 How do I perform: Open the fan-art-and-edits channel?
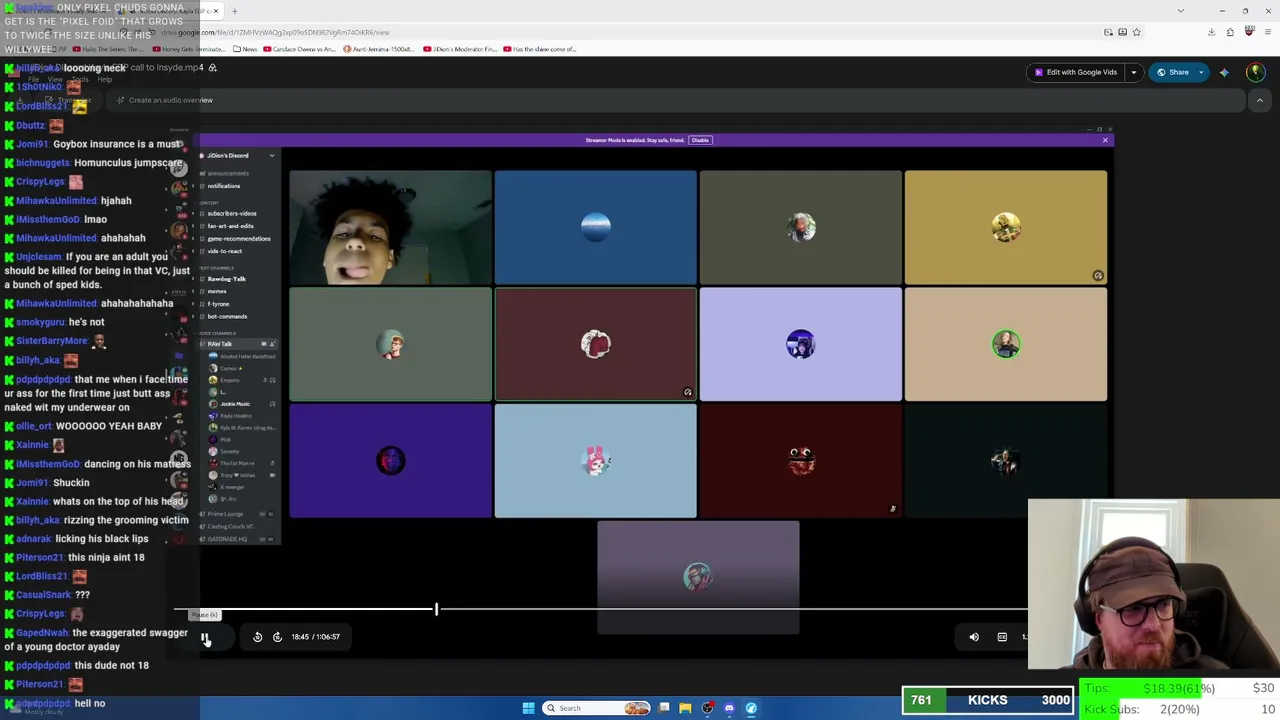coord(231,226)
